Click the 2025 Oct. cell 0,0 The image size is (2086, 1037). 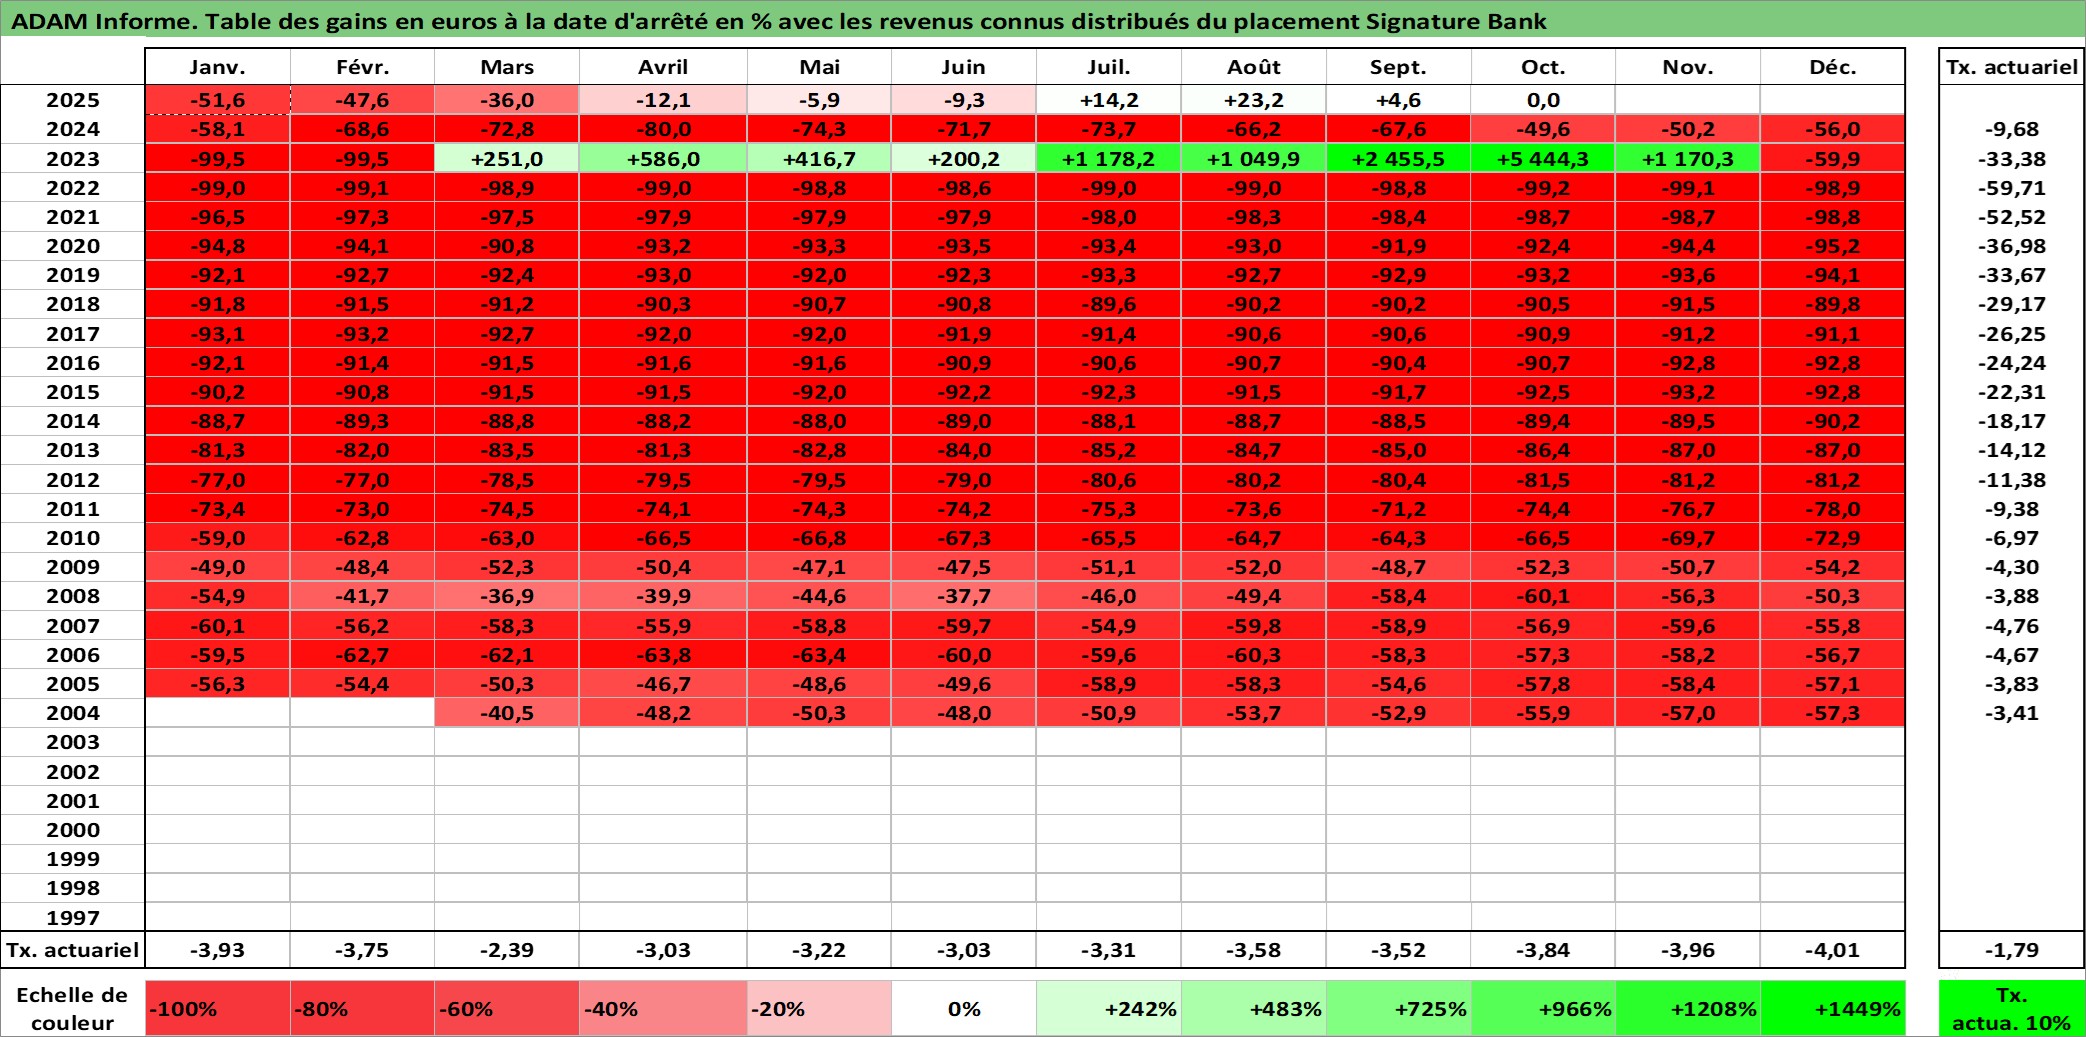(x=1543, y=100)
